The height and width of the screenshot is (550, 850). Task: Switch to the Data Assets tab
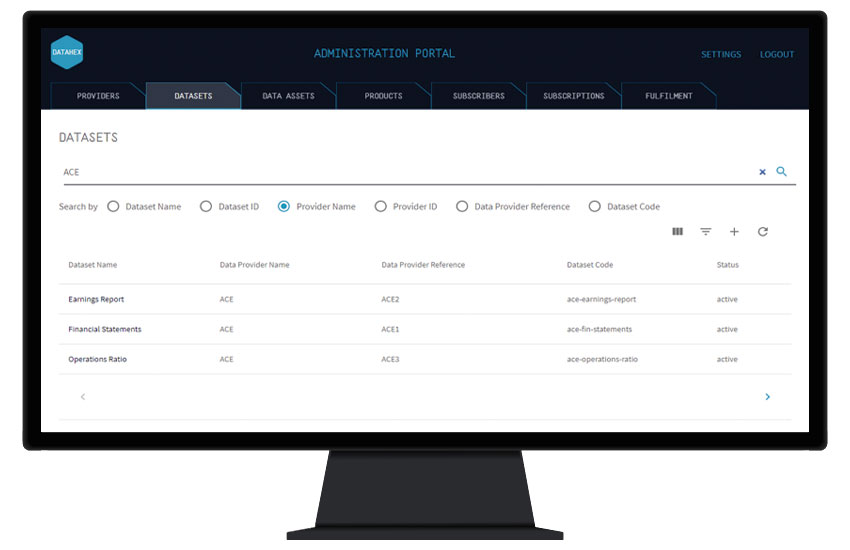(x=288, y=96)
